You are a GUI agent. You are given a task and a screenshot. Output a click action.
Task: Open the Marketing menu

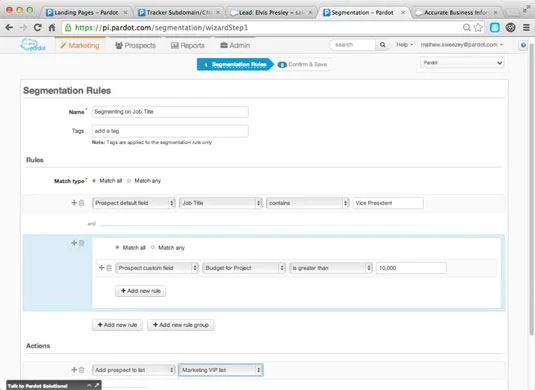tap(80, 45)
